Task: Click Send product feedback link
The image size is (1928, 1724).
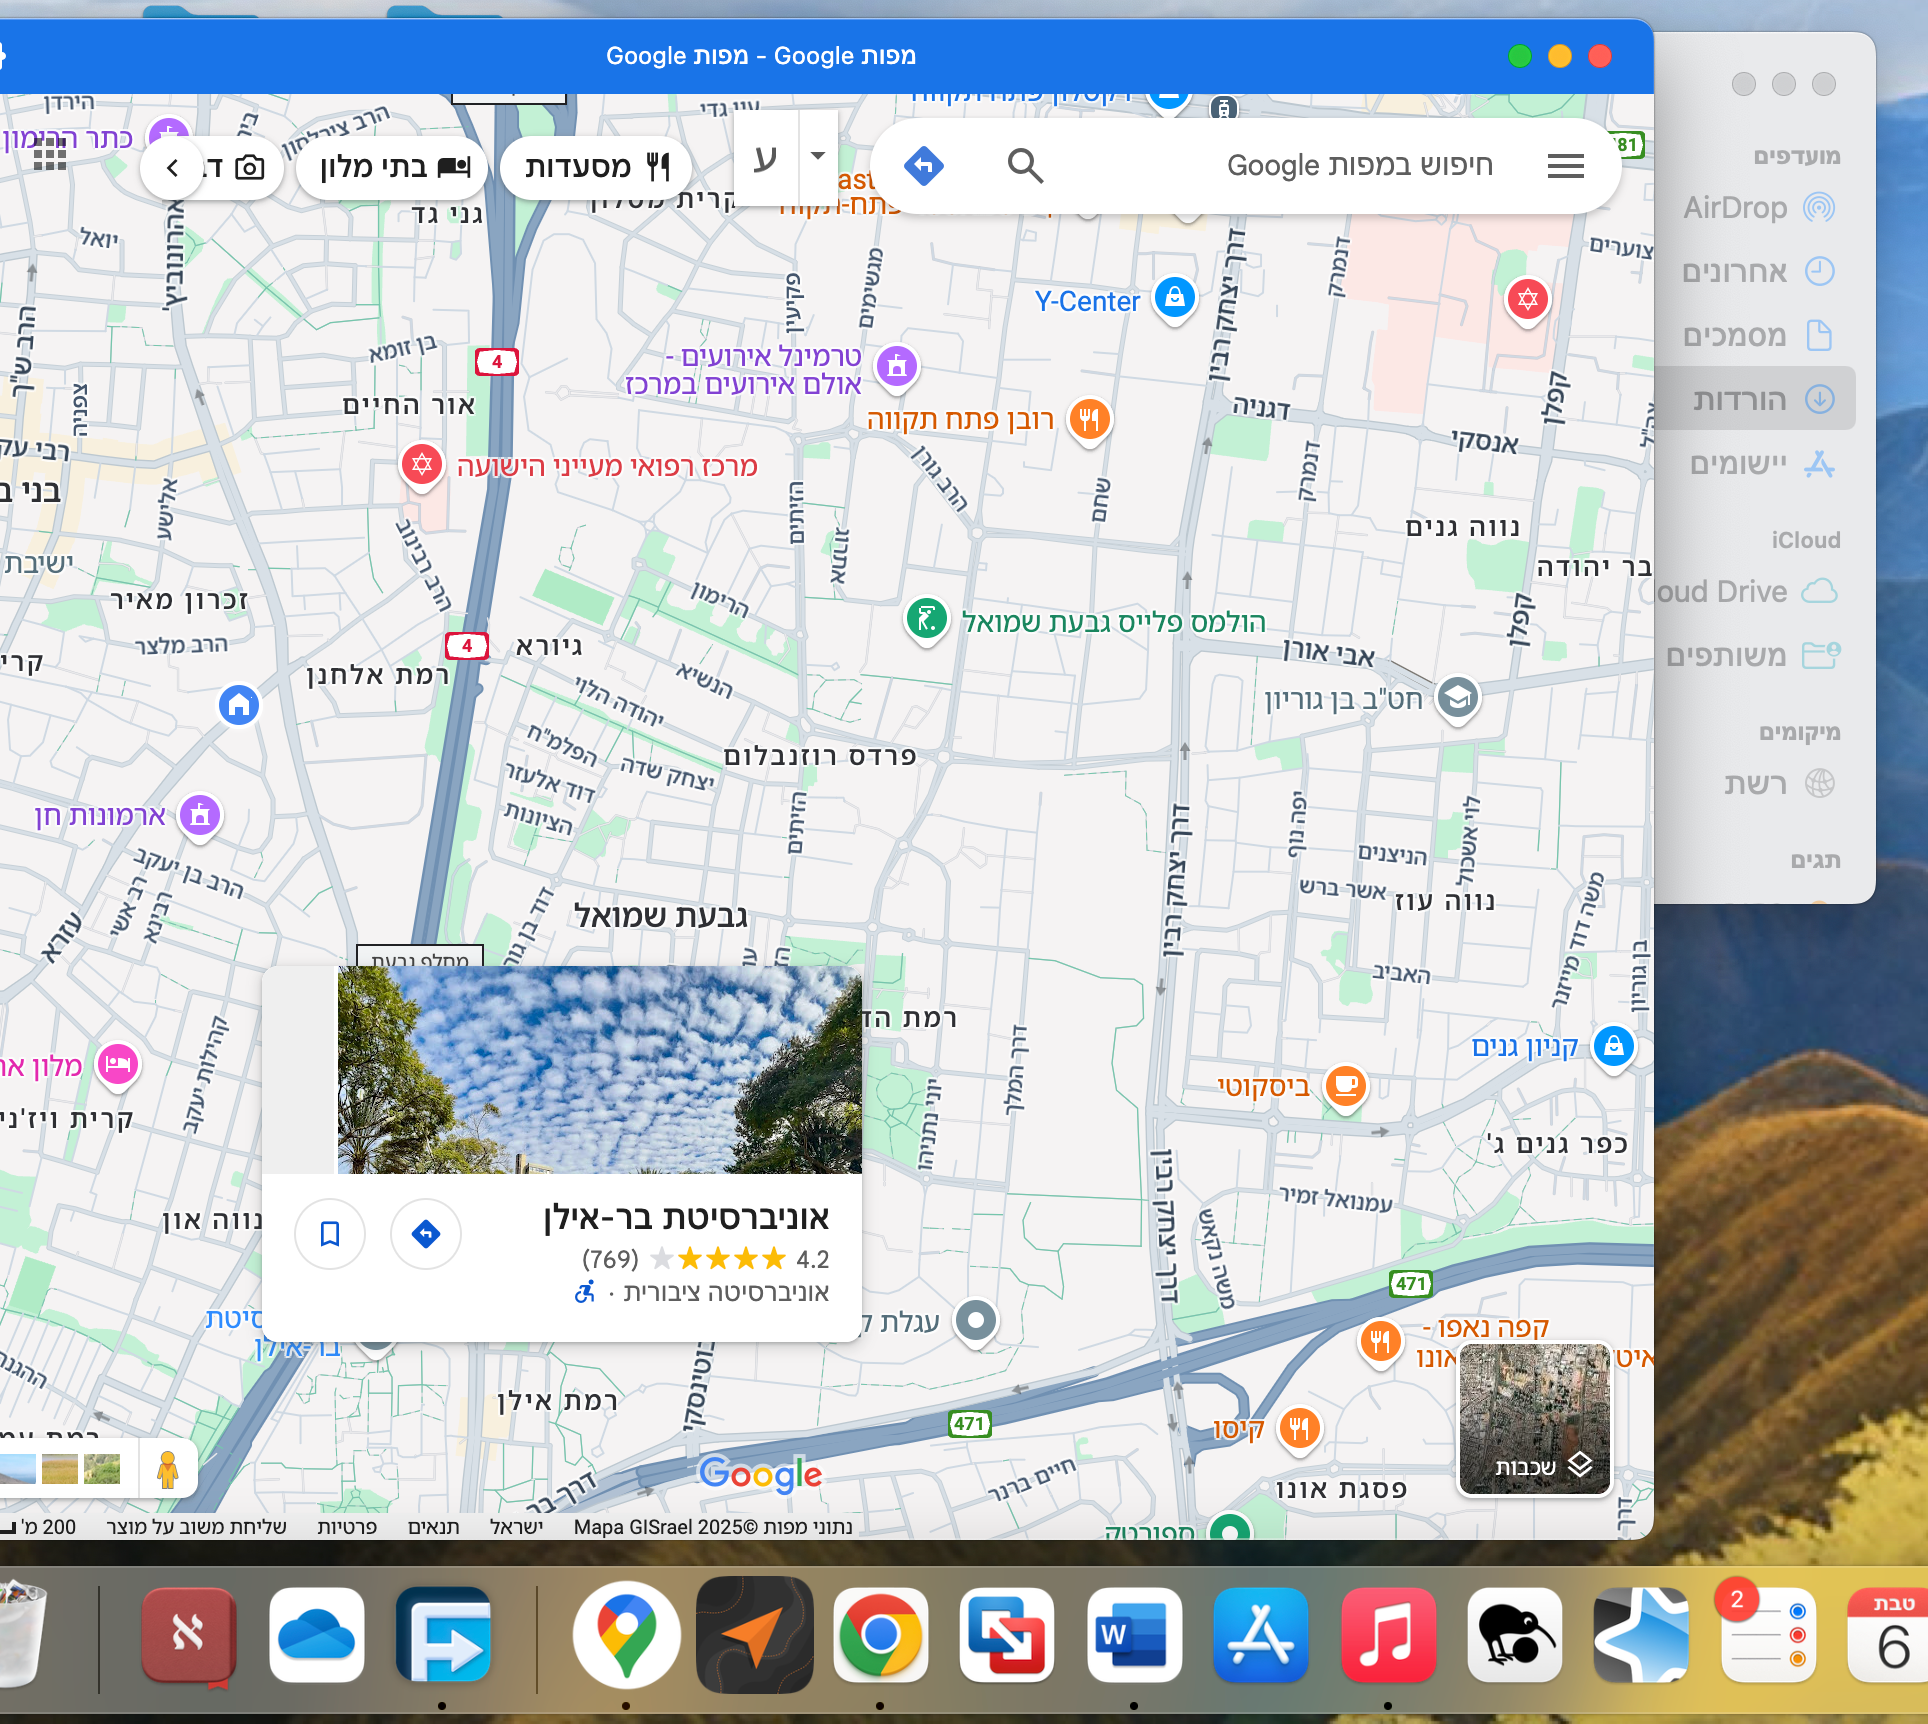Action: pyautogui.click(x=196, y=1527)
